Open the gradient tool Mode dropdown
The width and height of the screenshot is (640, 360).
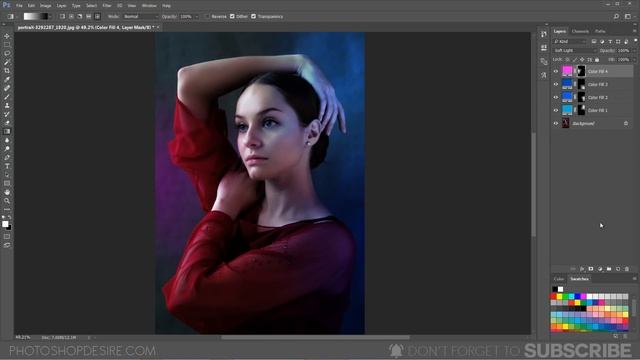pos(140,16)
